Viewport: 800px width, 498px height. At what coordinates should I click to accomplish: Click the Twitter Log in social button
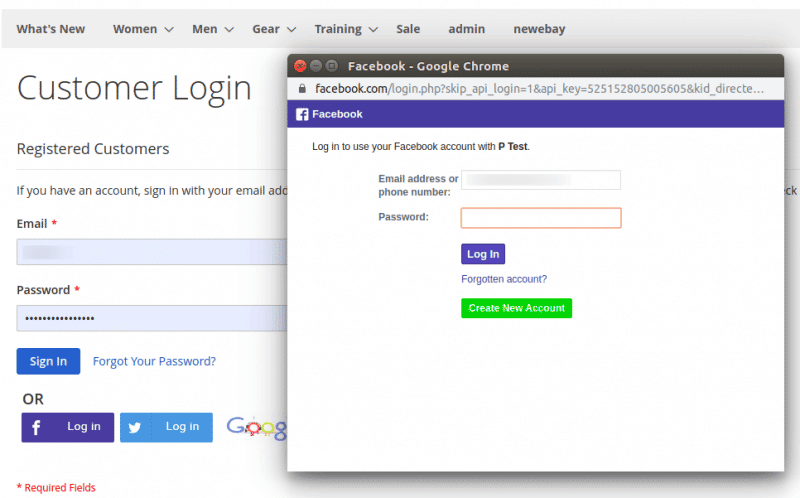pos(166,427)
